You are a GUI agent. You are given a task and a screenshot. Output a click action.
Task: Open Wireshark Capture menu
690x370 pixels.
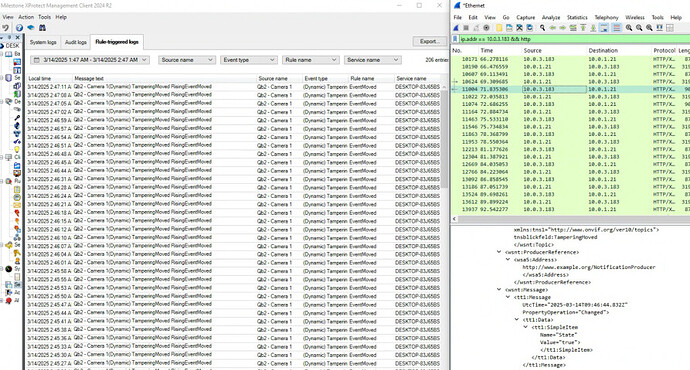525,17
